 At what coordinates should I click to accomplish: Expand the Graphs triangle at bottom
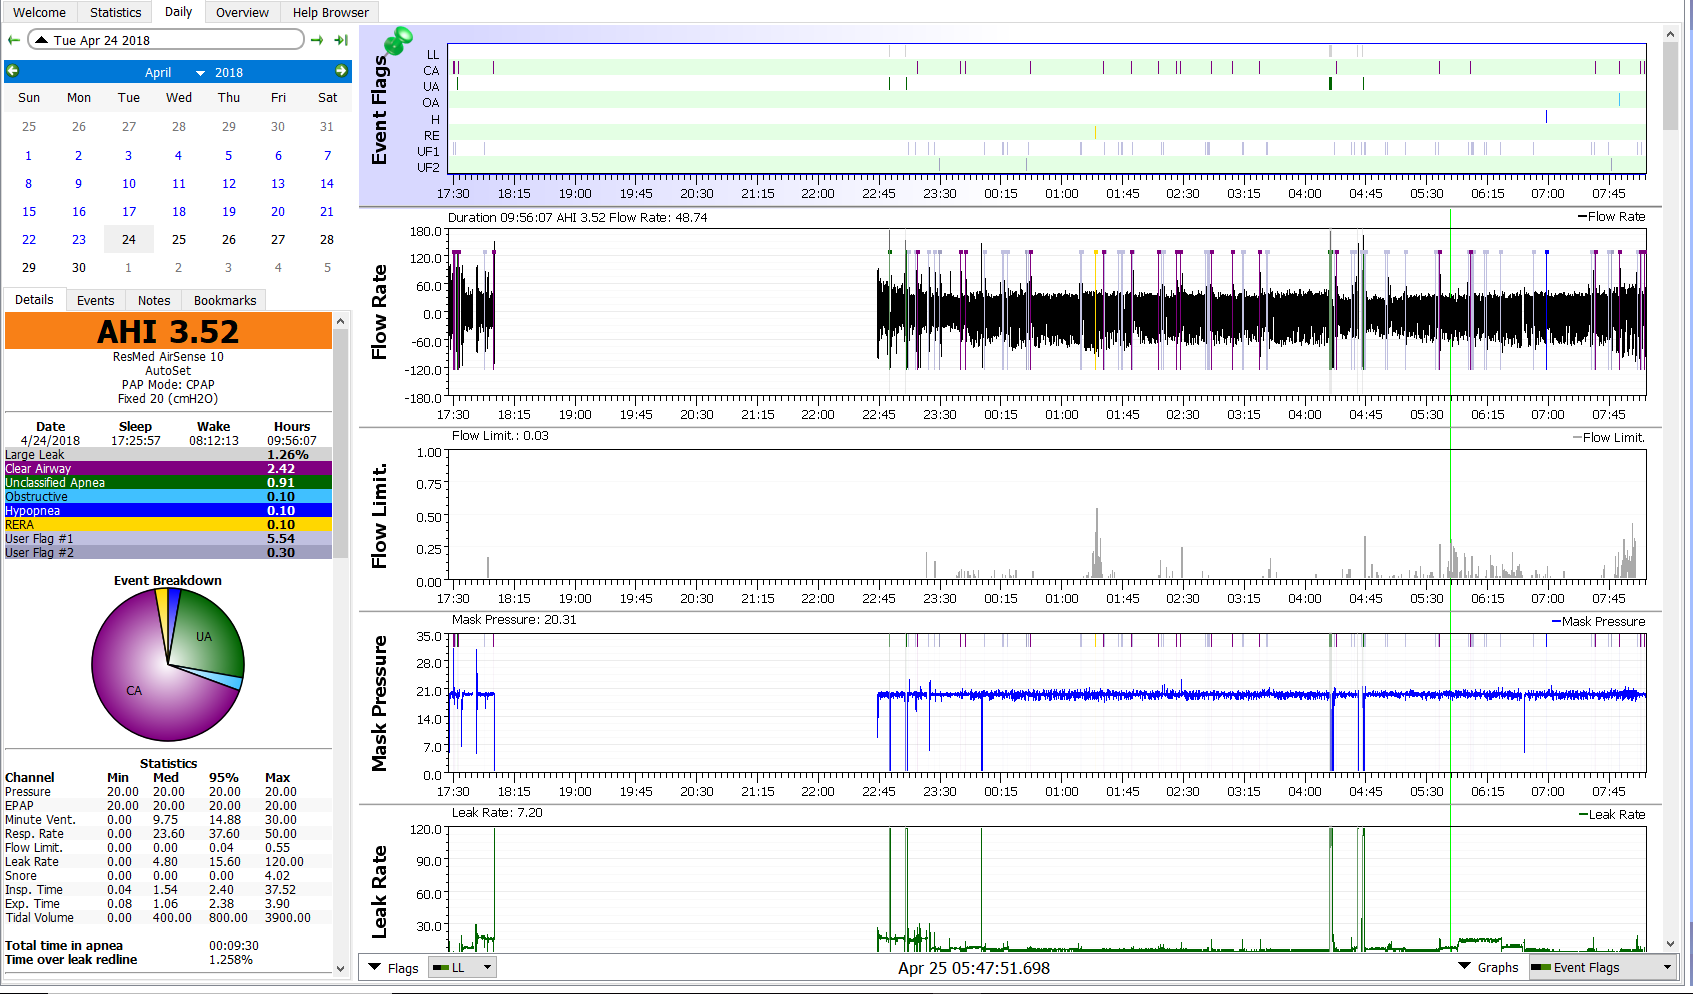[x=1464, y=966]
